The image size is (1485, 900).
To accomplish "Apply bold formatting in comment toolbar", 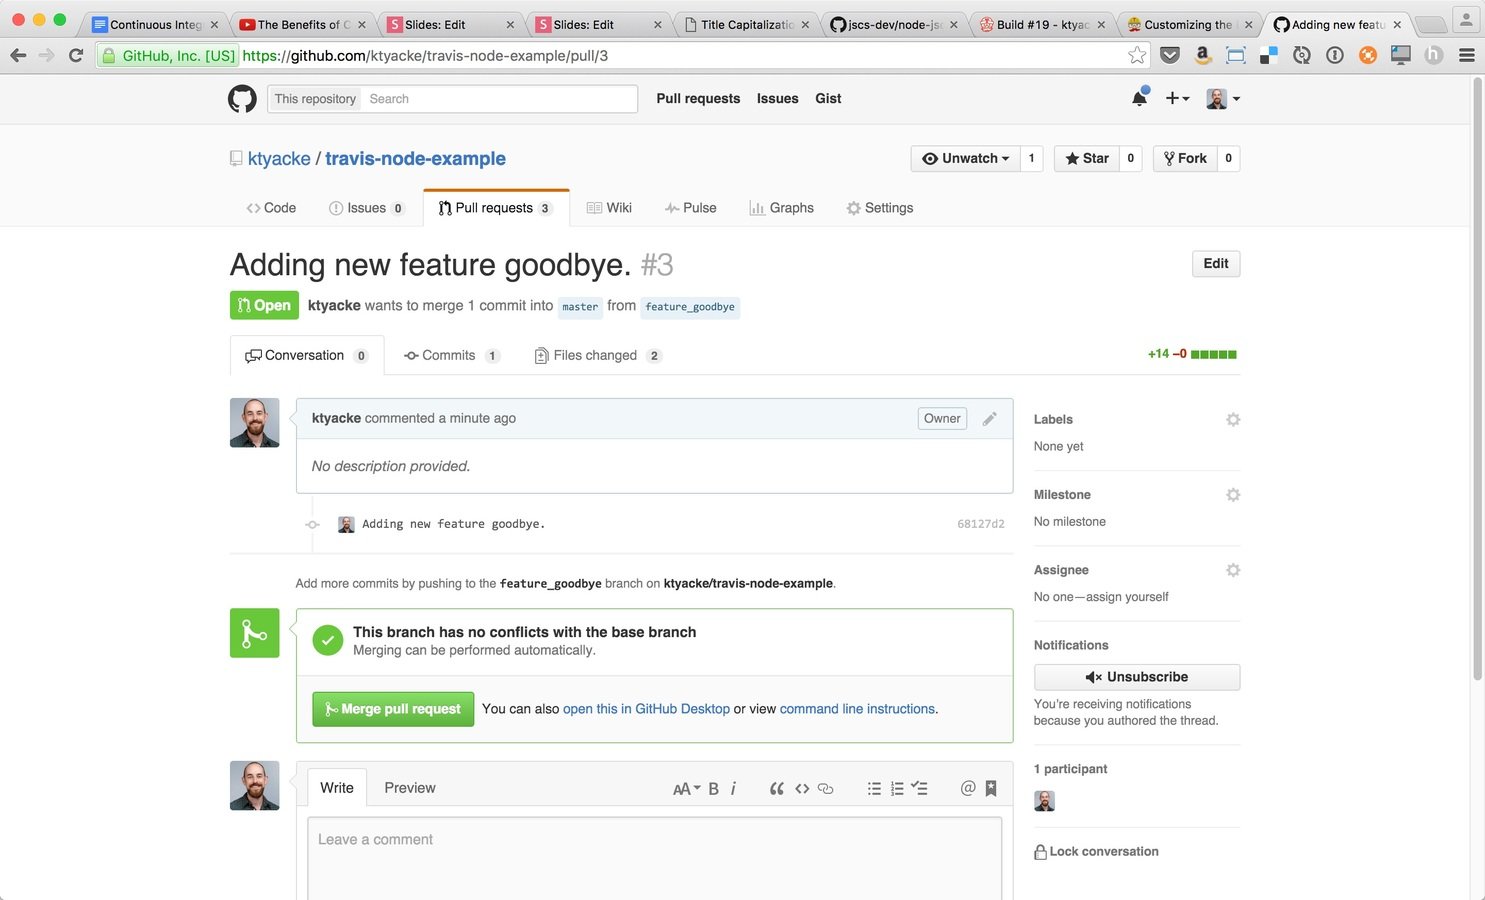I will pyautogui.click(x=714, y=789).
